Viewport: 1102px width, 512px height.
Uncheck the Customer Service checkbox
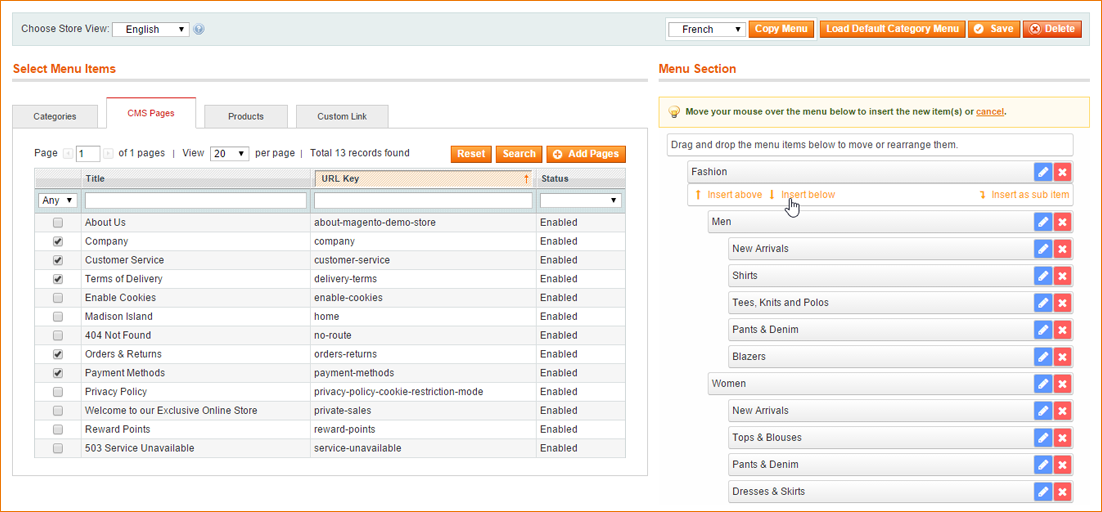pyautogui.click(x=58, y=261)
